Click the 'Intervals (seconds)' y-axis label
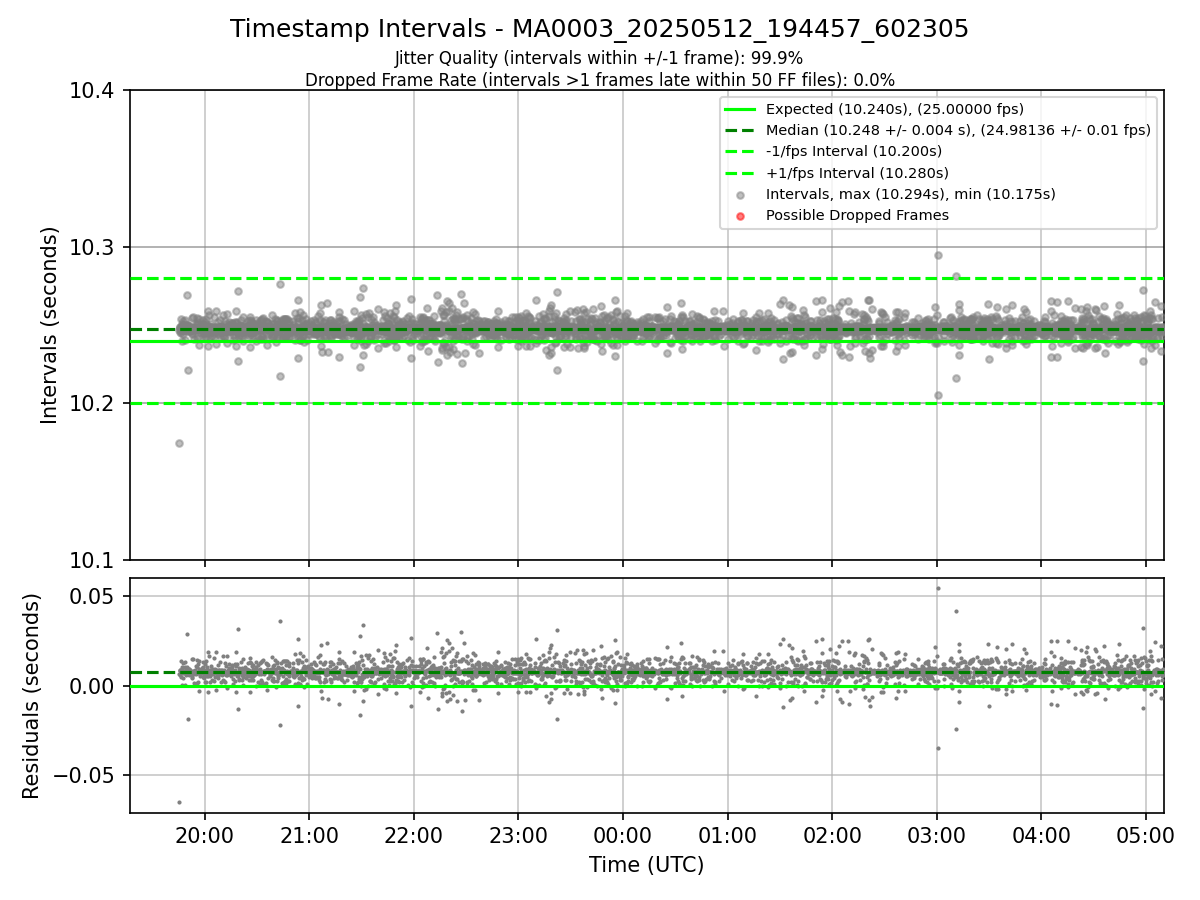Screen dimensions: 1200x900 coord(50,325)
